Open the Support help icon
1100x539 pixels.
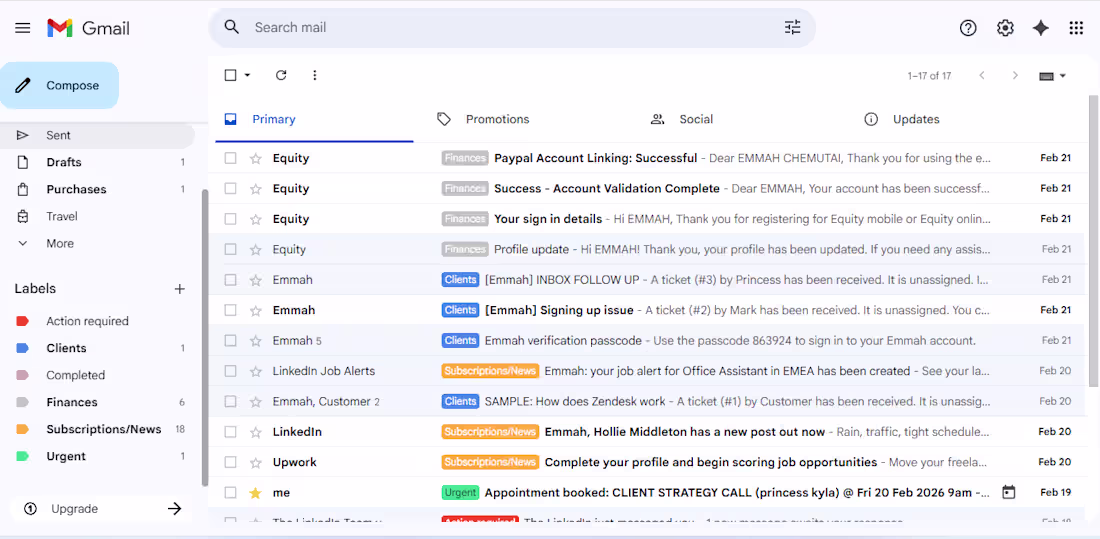click(x=968, y=28)
